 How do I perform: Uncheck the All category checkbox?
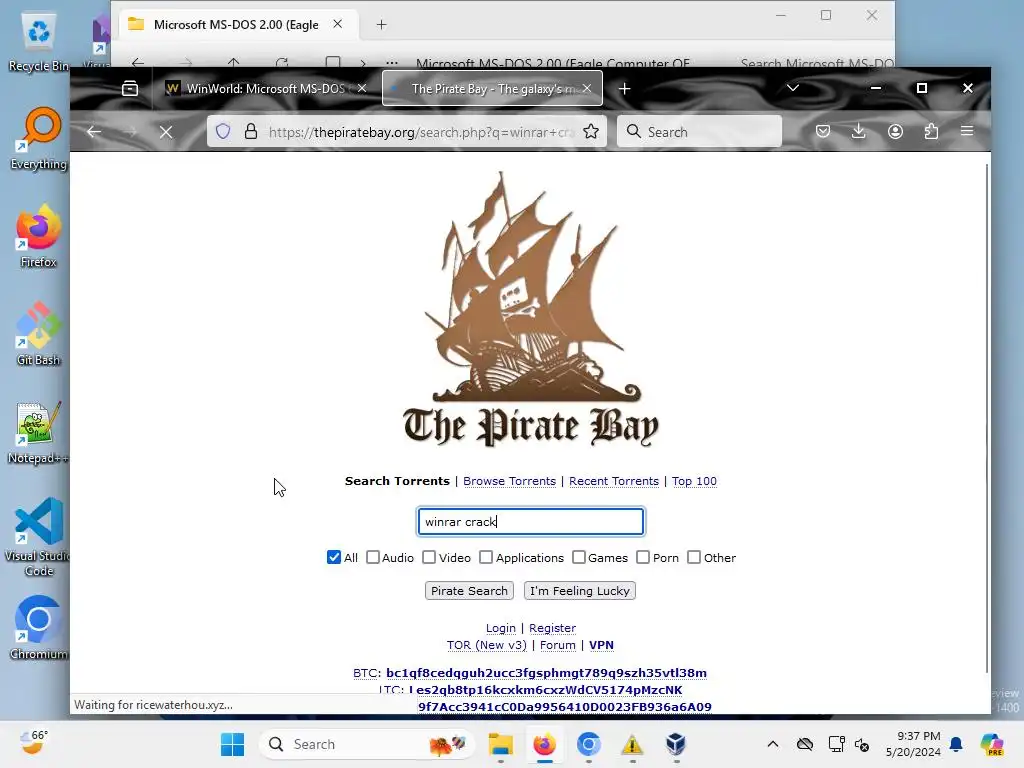click(334, 557)
